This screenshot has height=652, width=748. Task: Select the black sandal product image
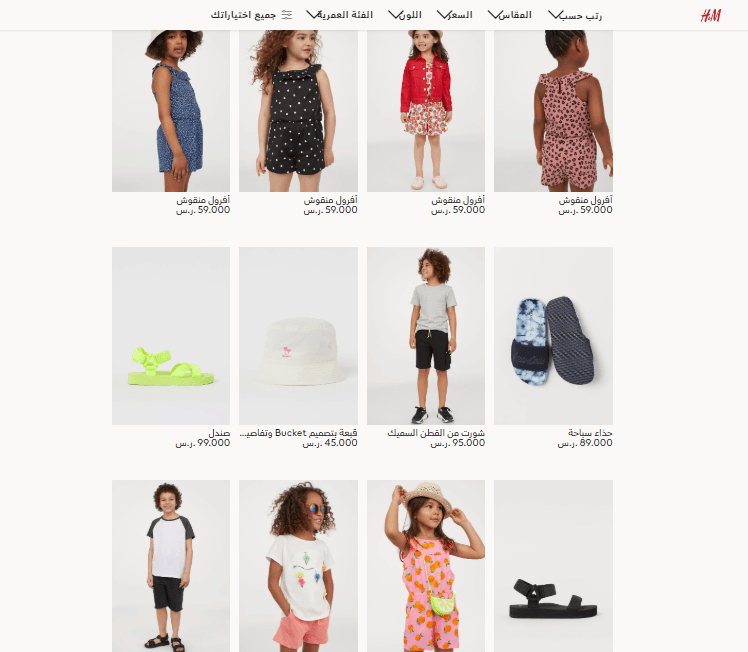[553, 566]
